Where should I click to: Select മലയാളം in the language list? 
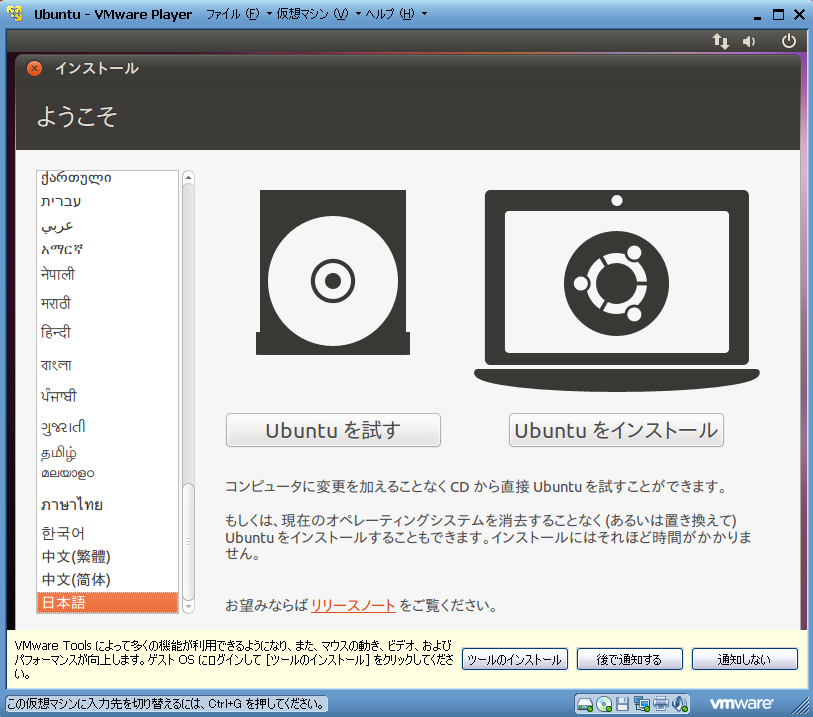107,473
